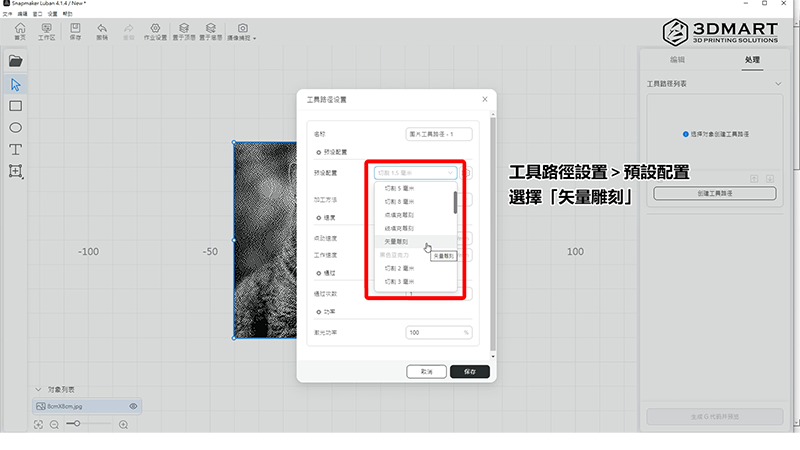Open Job Settings (作业设置) gear icon
800x450 pixels.
tap(154, 31)
